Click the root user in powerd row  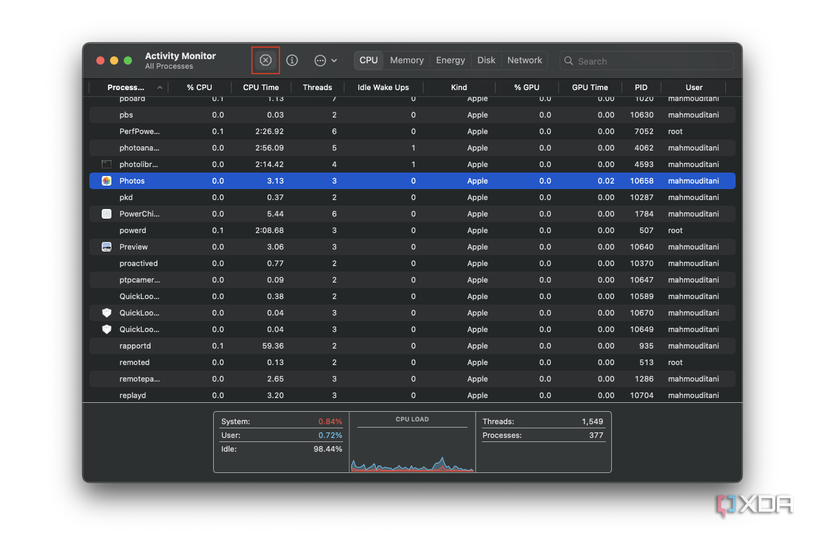675,231
